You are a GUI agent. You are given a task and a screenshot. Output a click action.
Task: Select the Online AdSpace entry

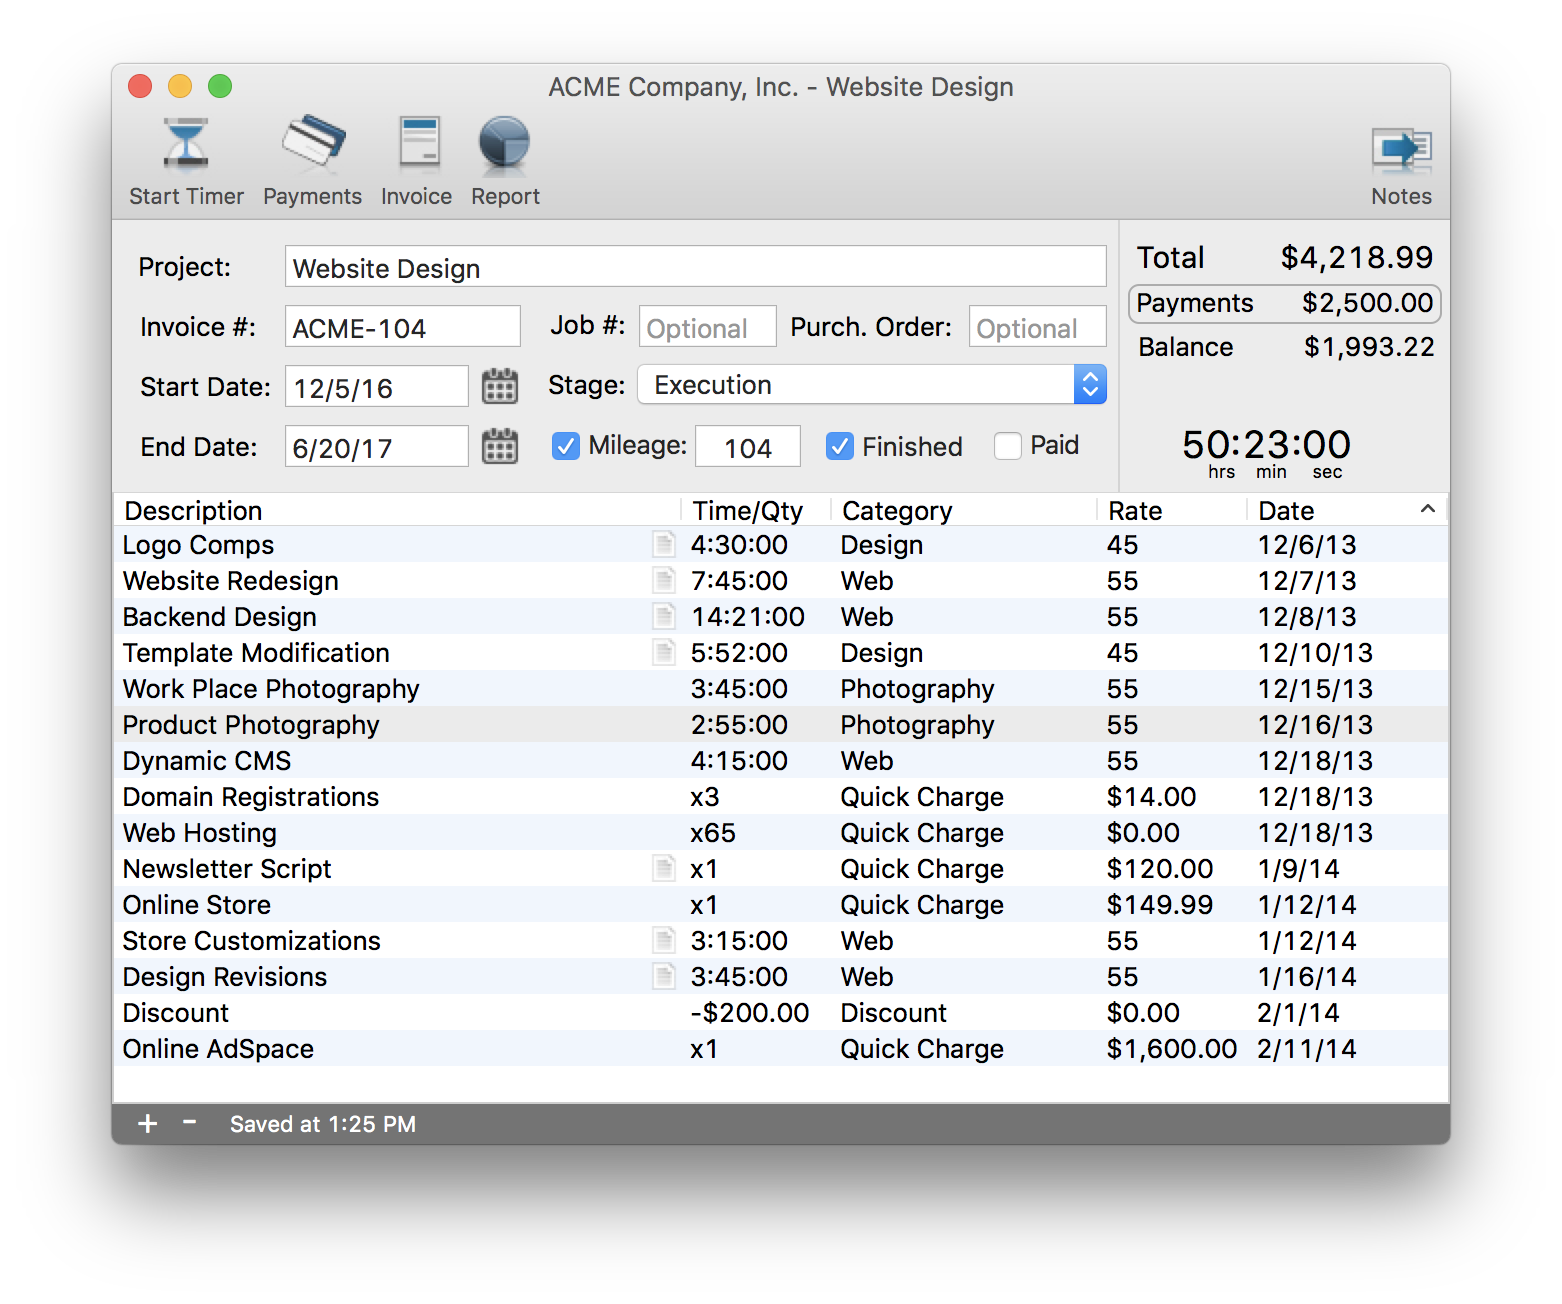point(780,1048)
